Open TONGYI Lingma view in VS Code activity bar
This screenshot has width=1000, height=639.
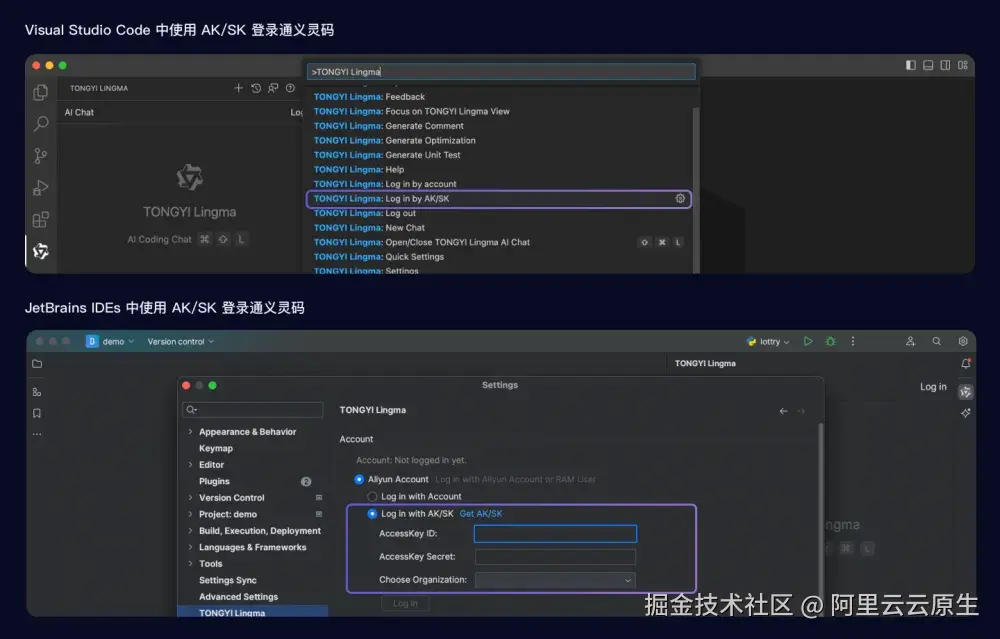coord(41,251)
